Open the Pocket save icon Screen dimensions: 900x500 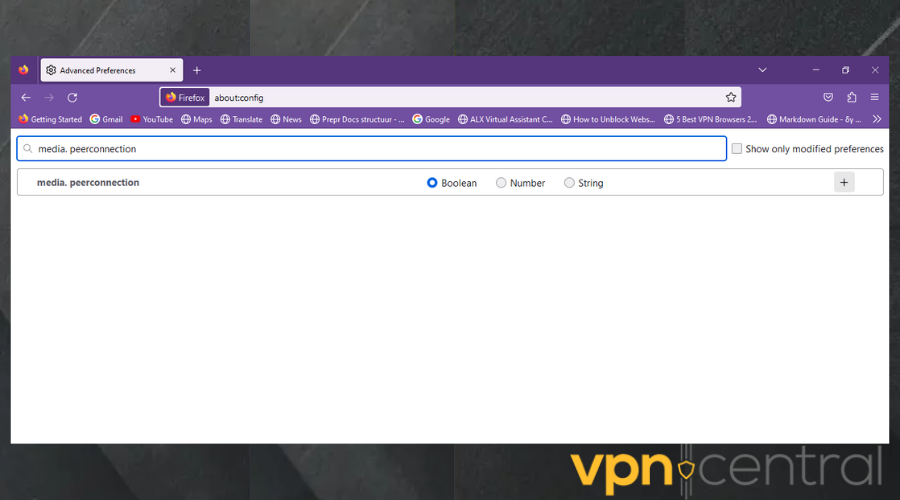[828, 97]
